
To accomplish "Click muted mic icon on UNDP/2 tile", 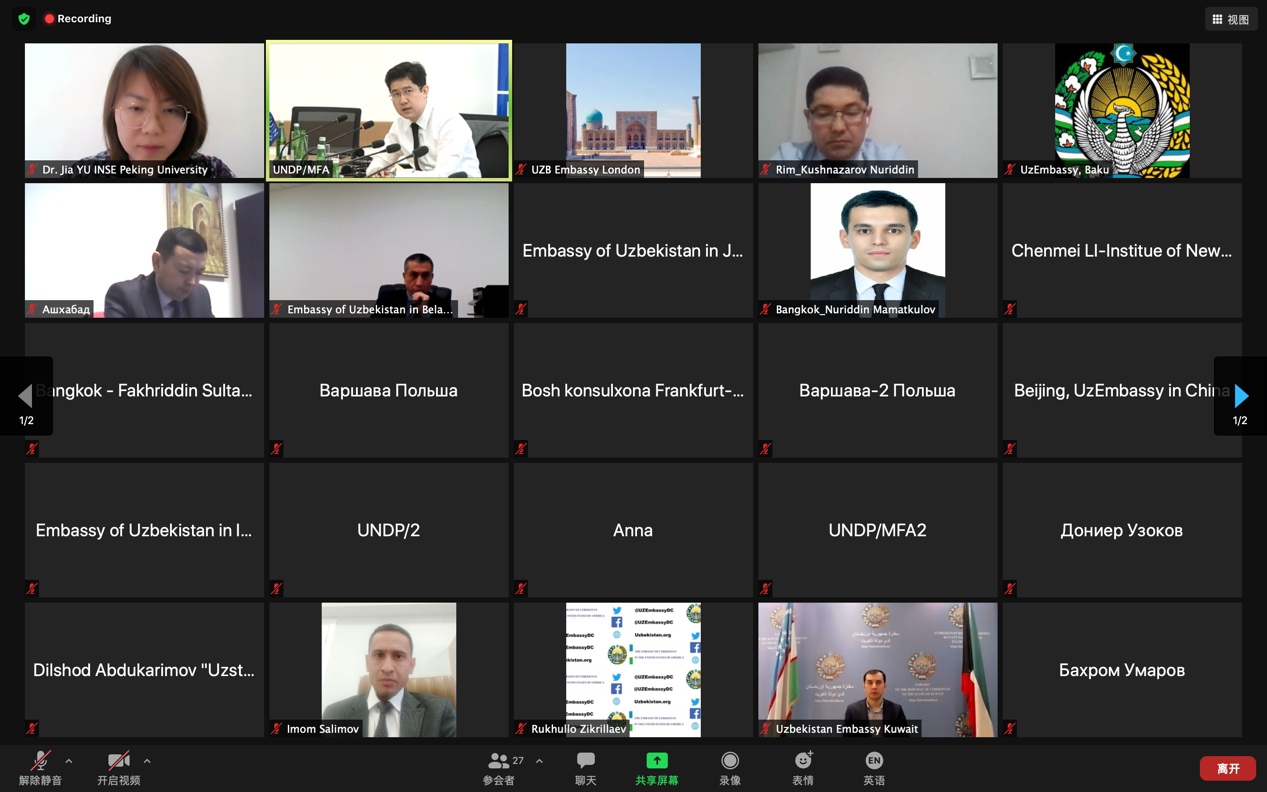I will pos(276,589).
